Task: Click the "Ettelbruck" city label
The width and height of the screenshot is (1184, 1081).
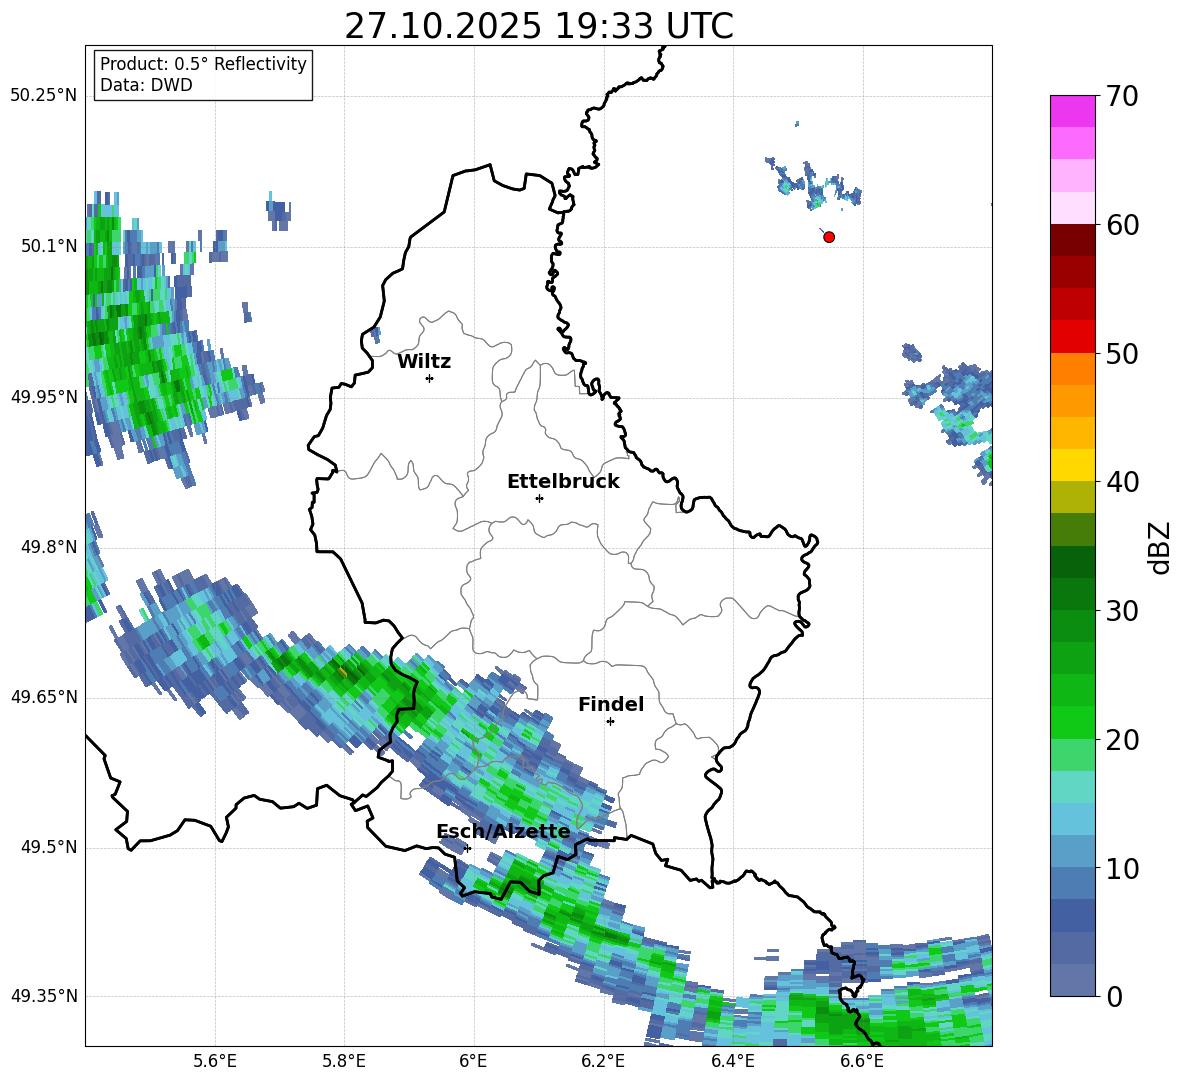Action: (563, 482)
